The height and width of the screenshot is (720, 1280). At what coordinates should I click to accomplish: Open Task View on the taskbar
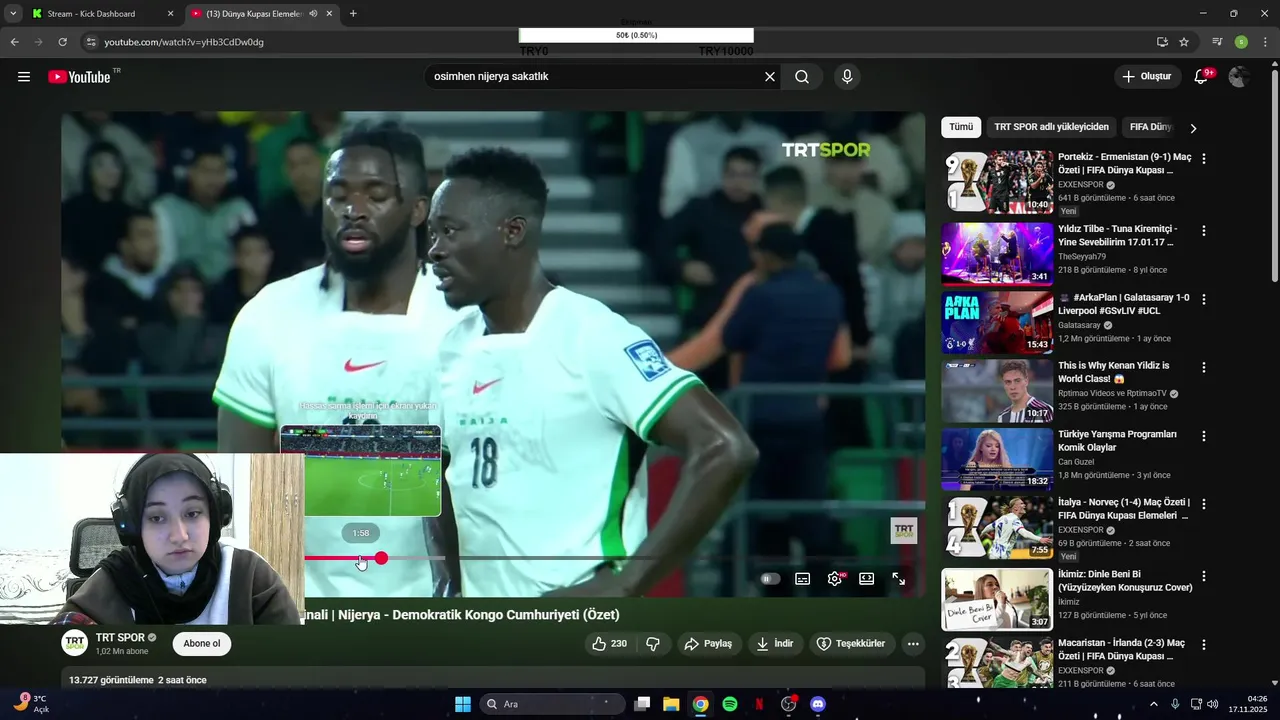(x=642, y=704)
